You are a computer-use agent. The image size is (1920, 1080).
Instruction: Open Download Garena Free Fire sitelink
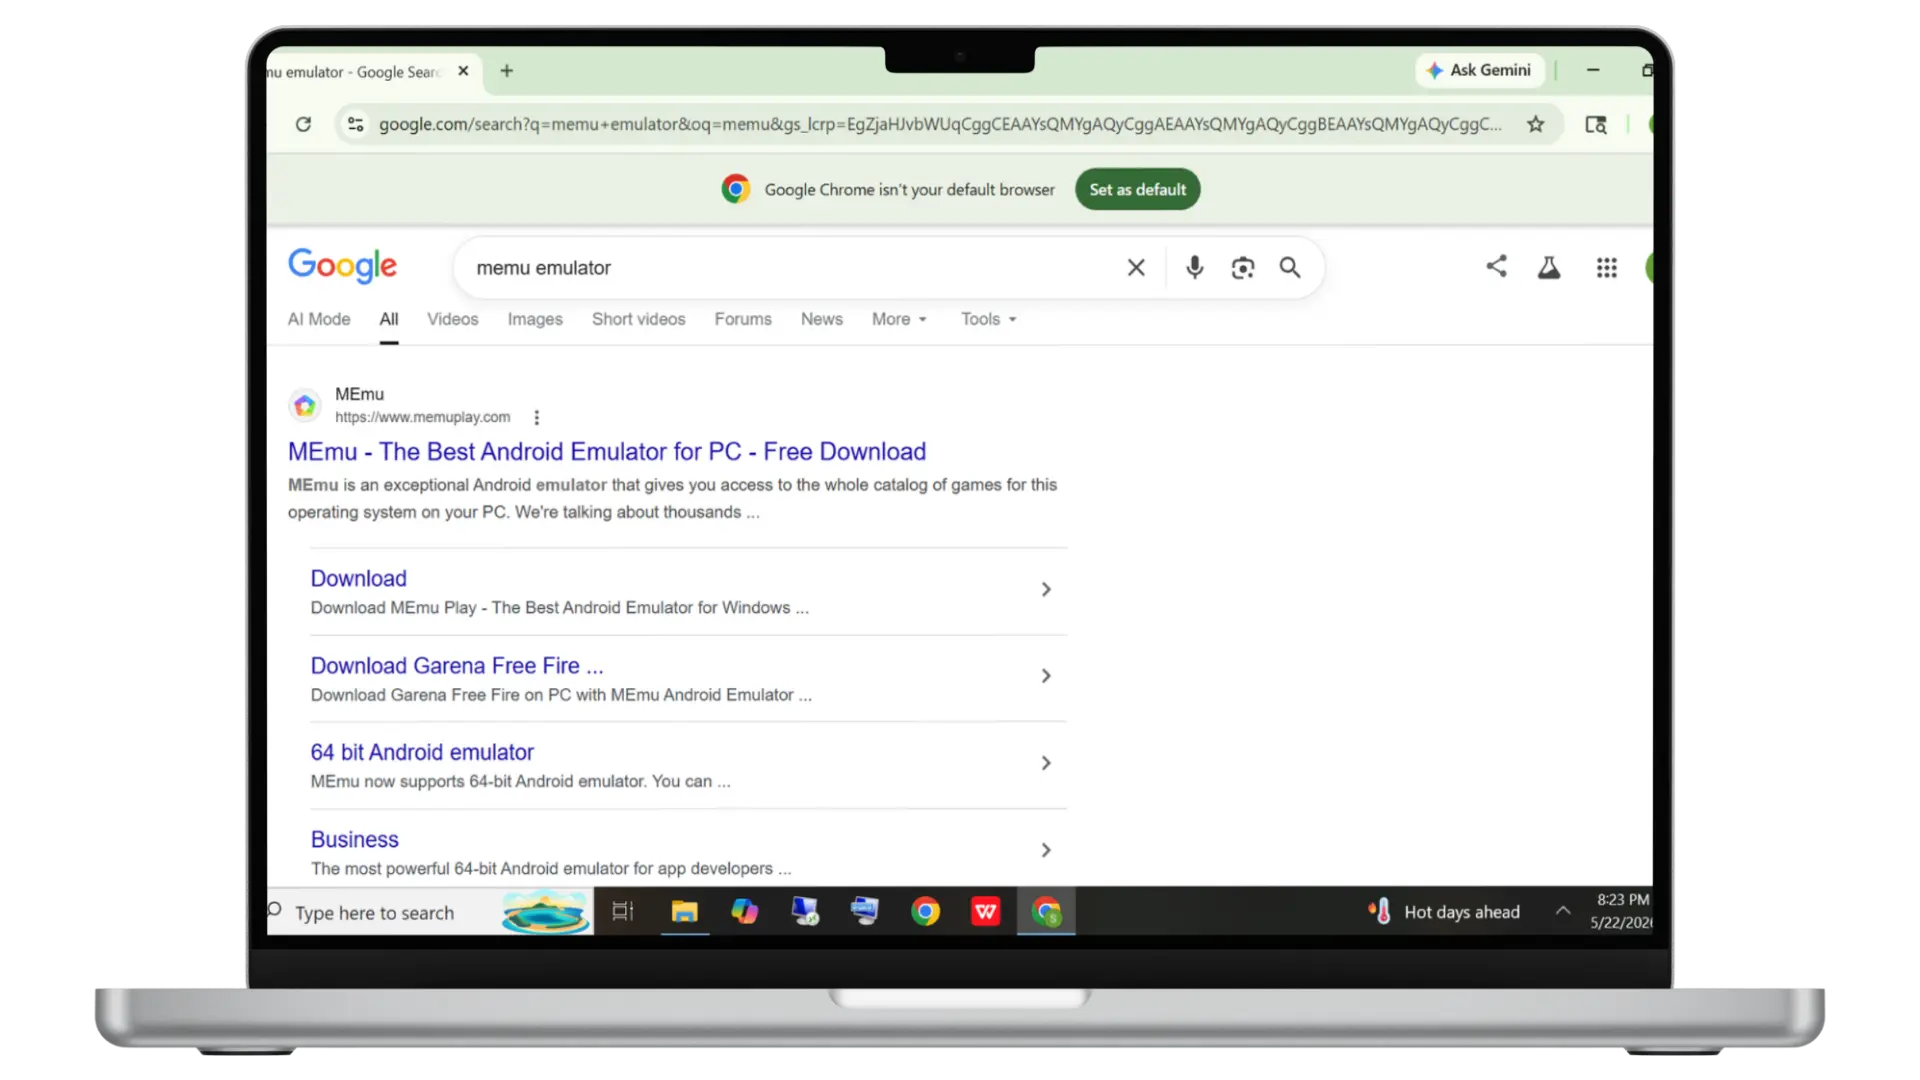click(x=457, y=666)
